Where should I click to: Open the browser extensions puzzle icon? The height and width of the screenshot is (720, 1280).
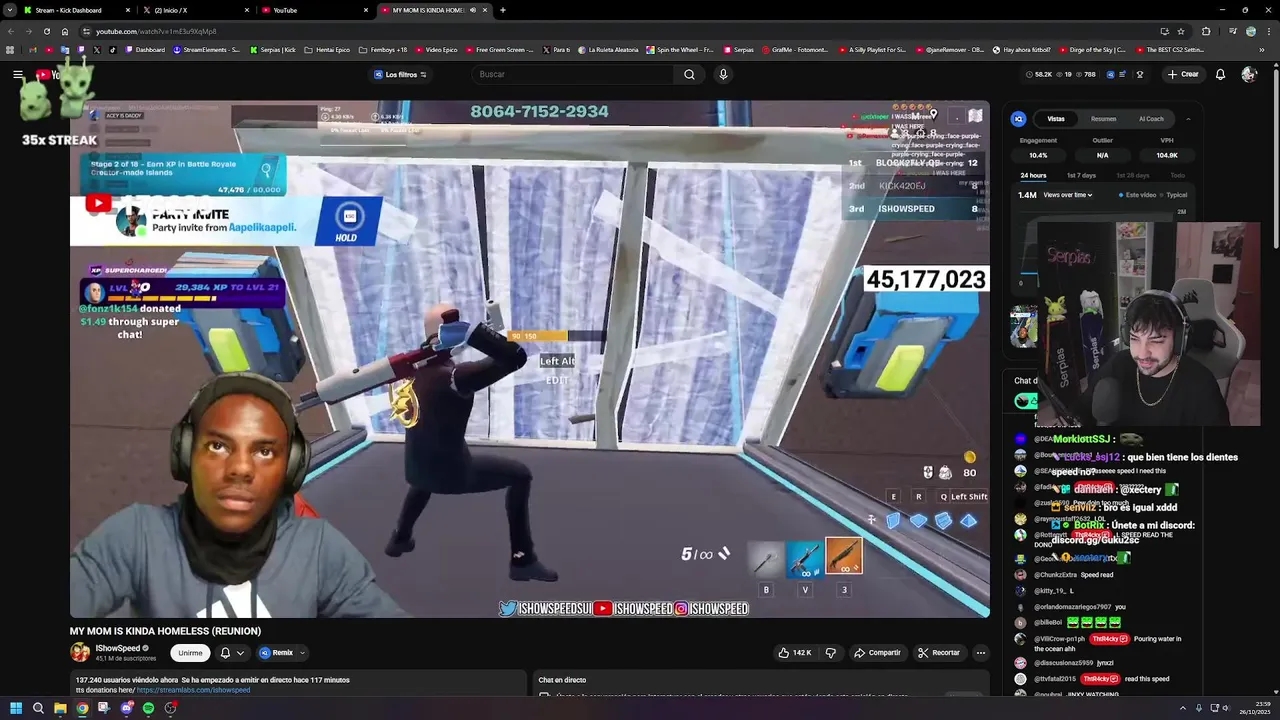coord(1206,31)
